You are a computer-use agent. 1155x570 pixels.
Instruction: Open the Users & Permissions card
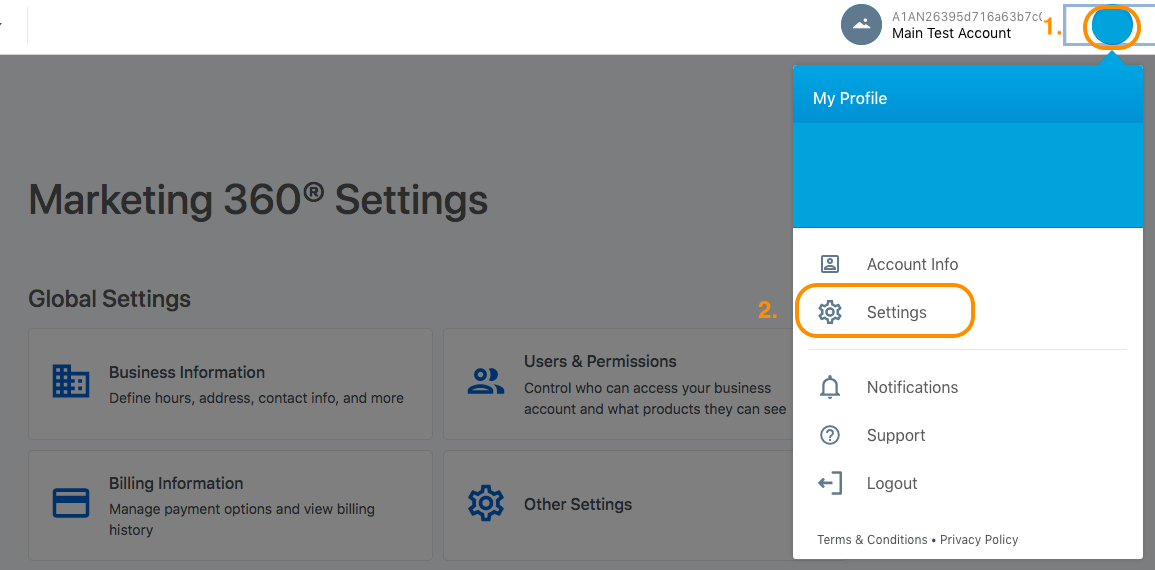617,384
